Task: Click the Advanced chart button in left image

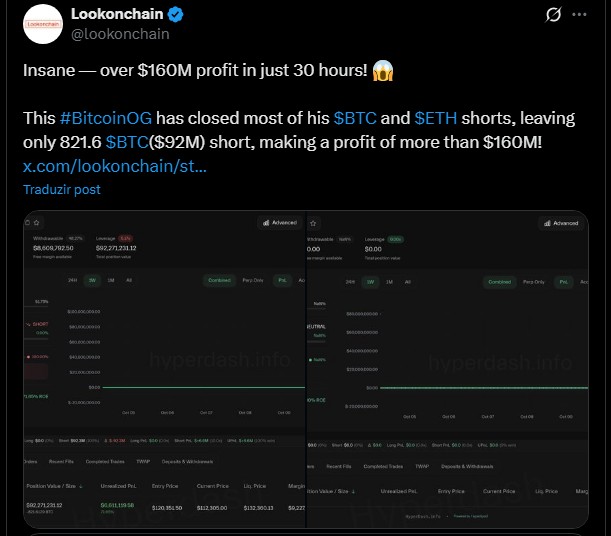Action: (279, 223)
